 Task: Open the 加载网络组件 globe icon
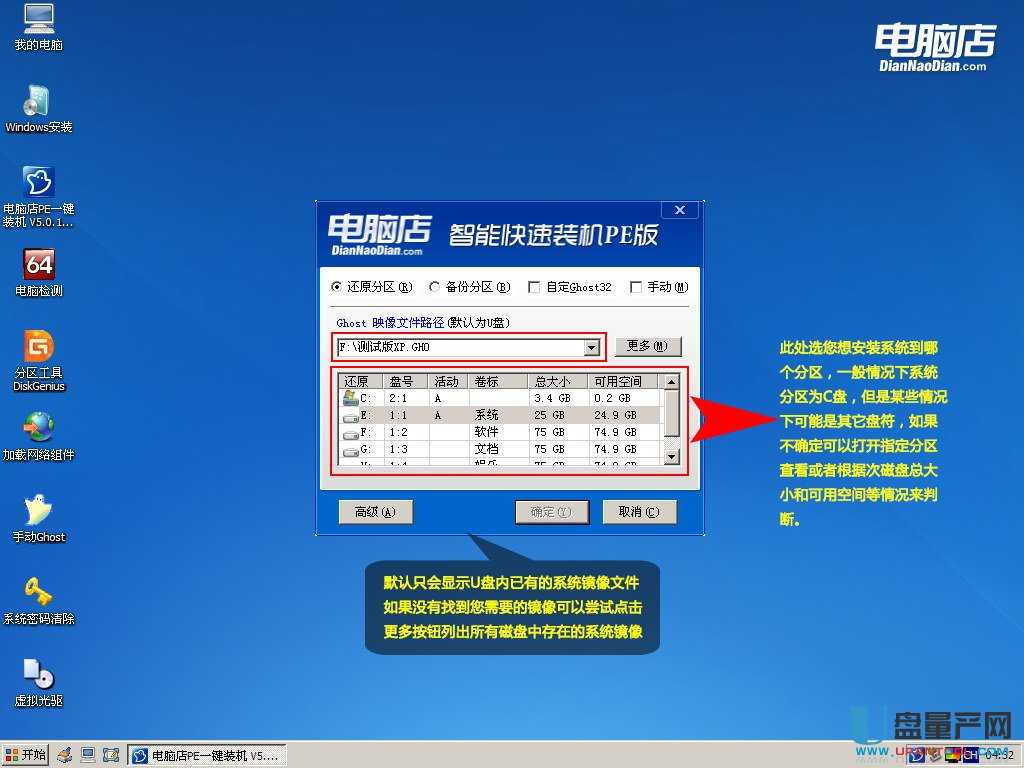pos(39,436)
